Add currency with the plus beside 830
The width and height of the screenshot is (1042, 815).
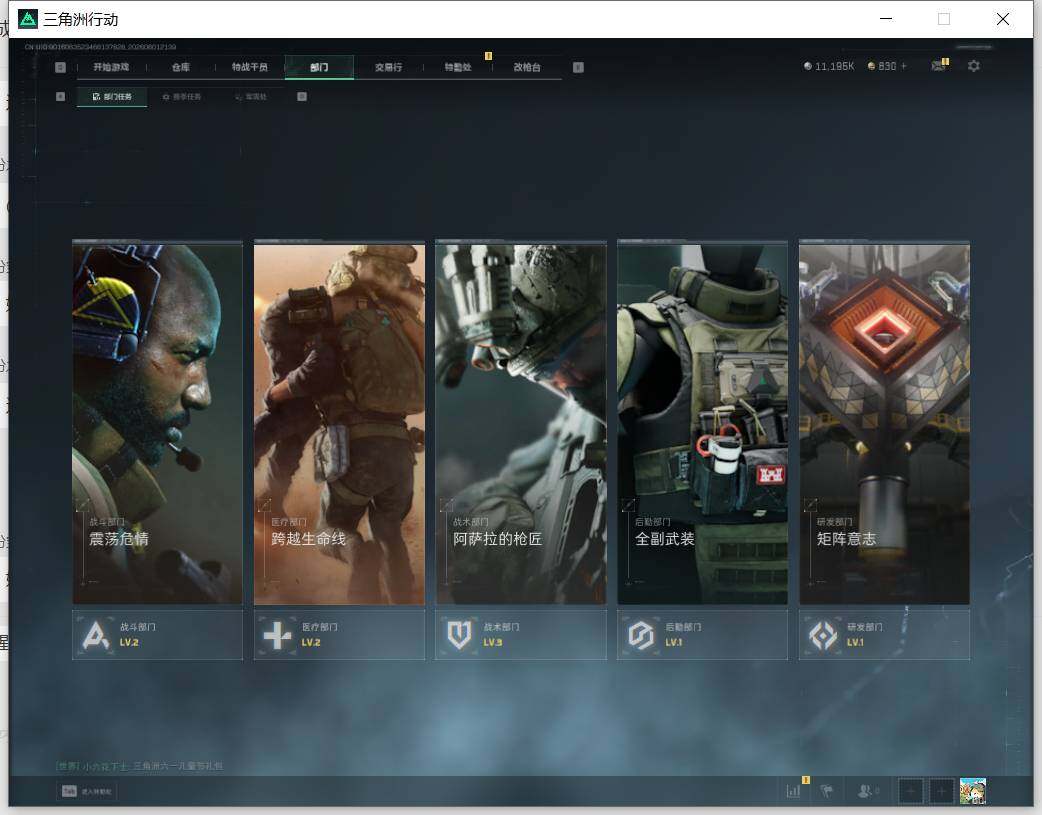tap(904, 66)
